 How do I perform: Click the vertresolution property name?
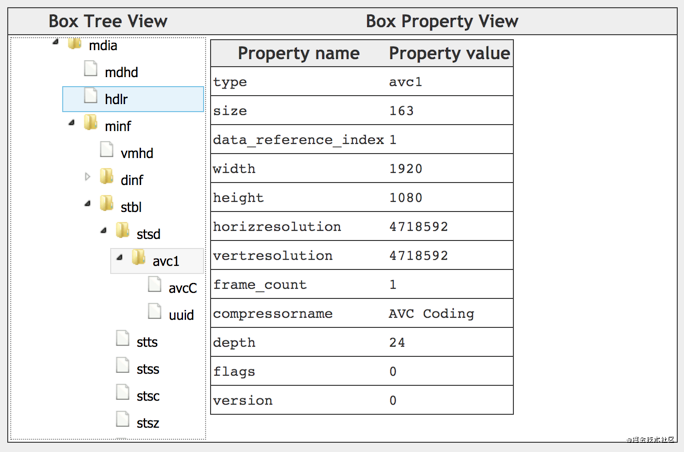tap(273, 256)
